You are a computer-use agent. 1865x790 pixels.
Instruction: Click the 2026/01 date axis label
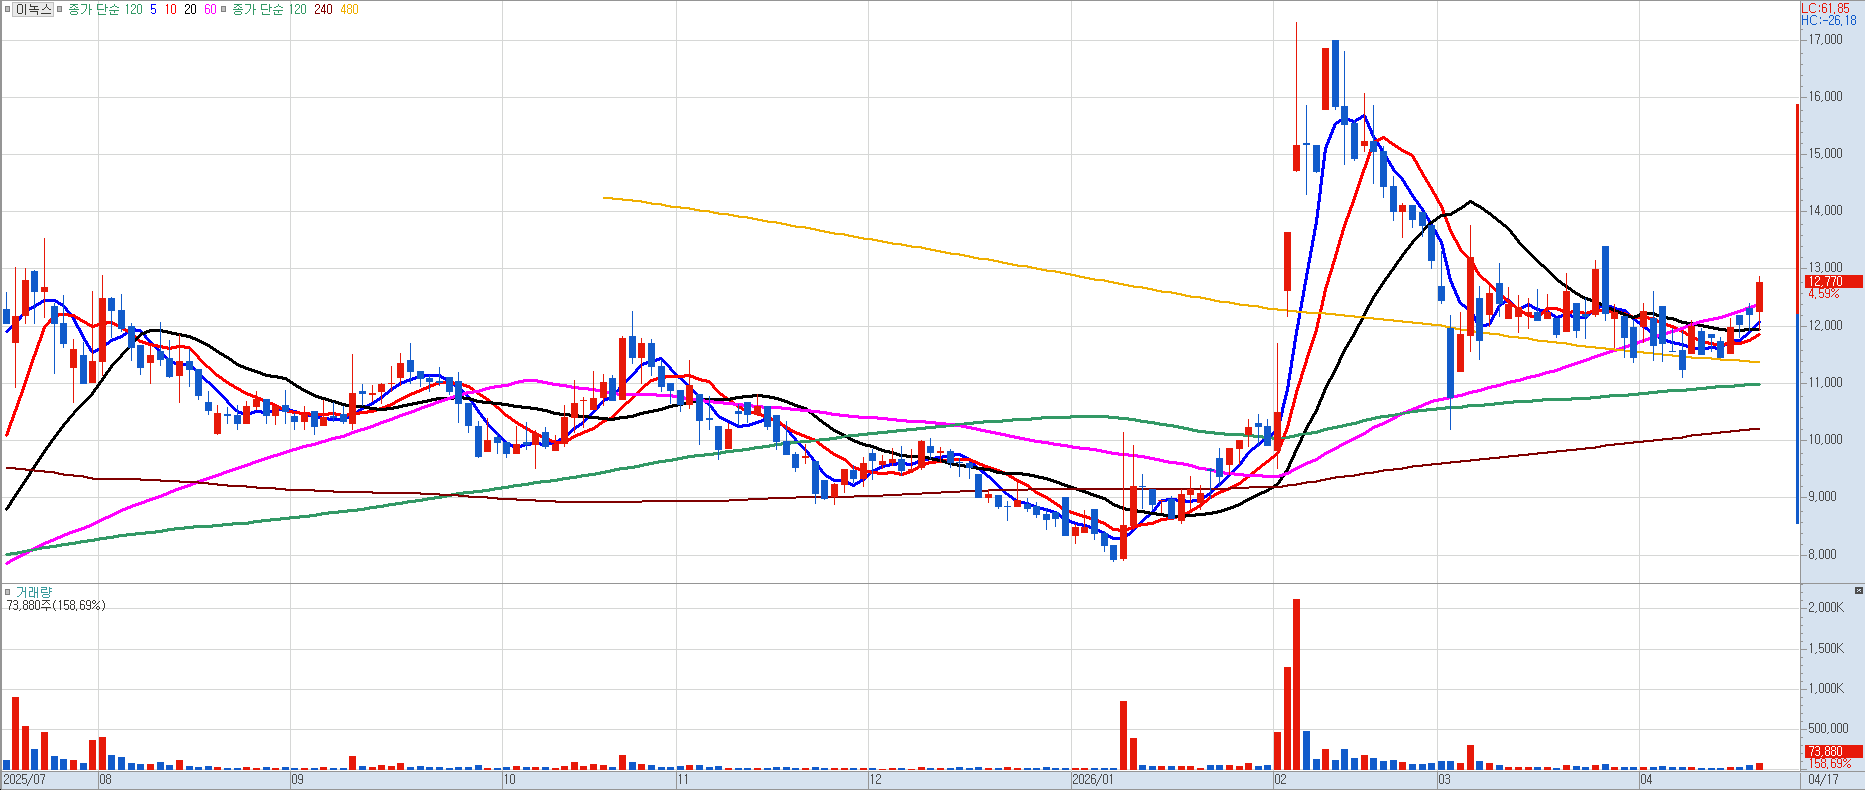tap(1092, 779)
